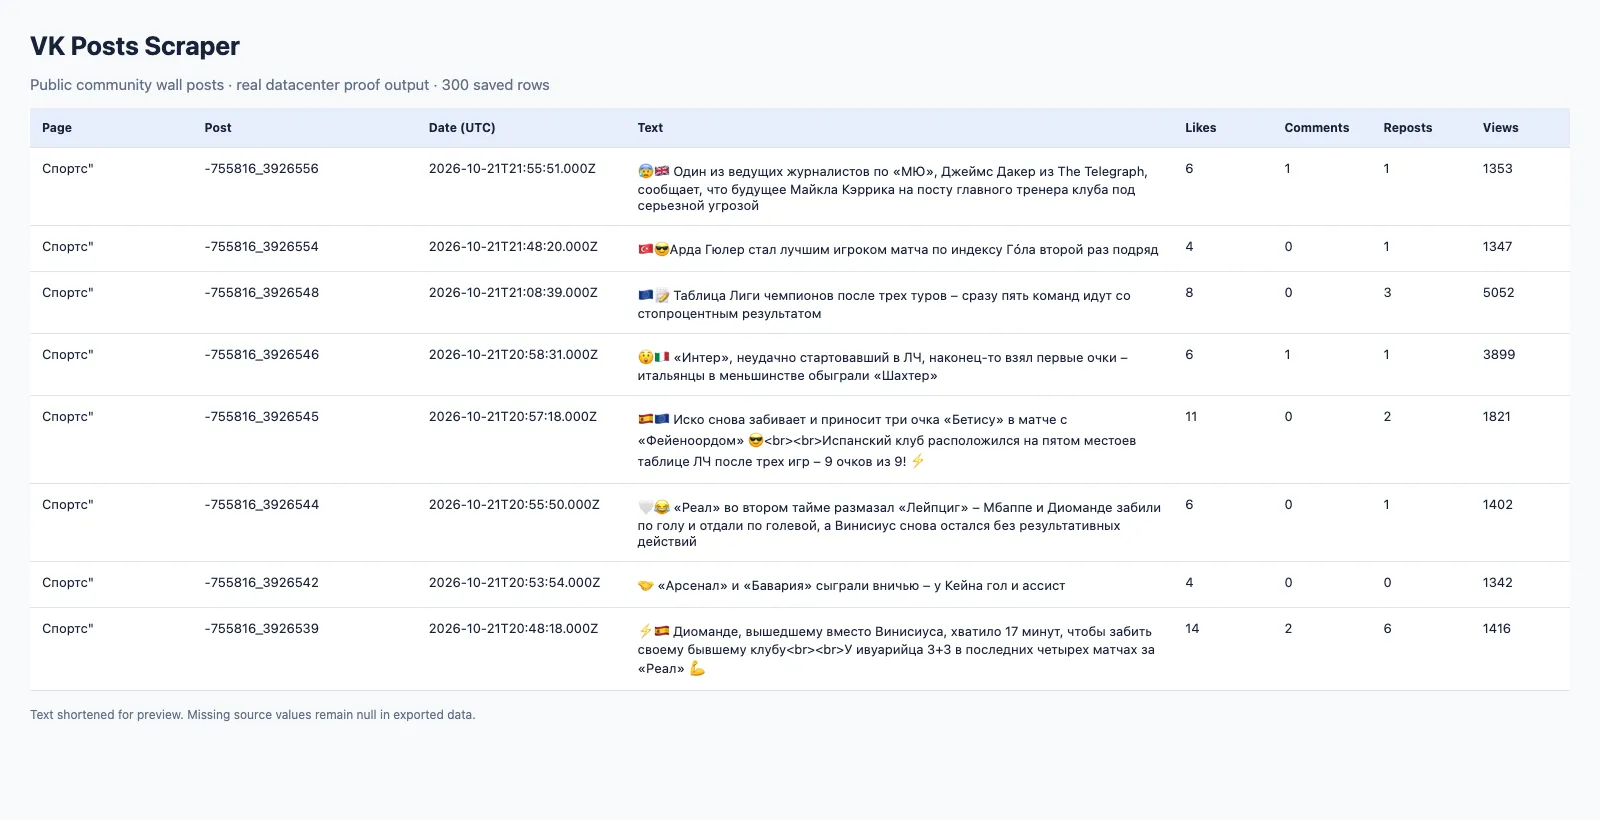The image size is (1600, 820).
Task: Select the likes value 14
Action: (x=1192, y=629)
